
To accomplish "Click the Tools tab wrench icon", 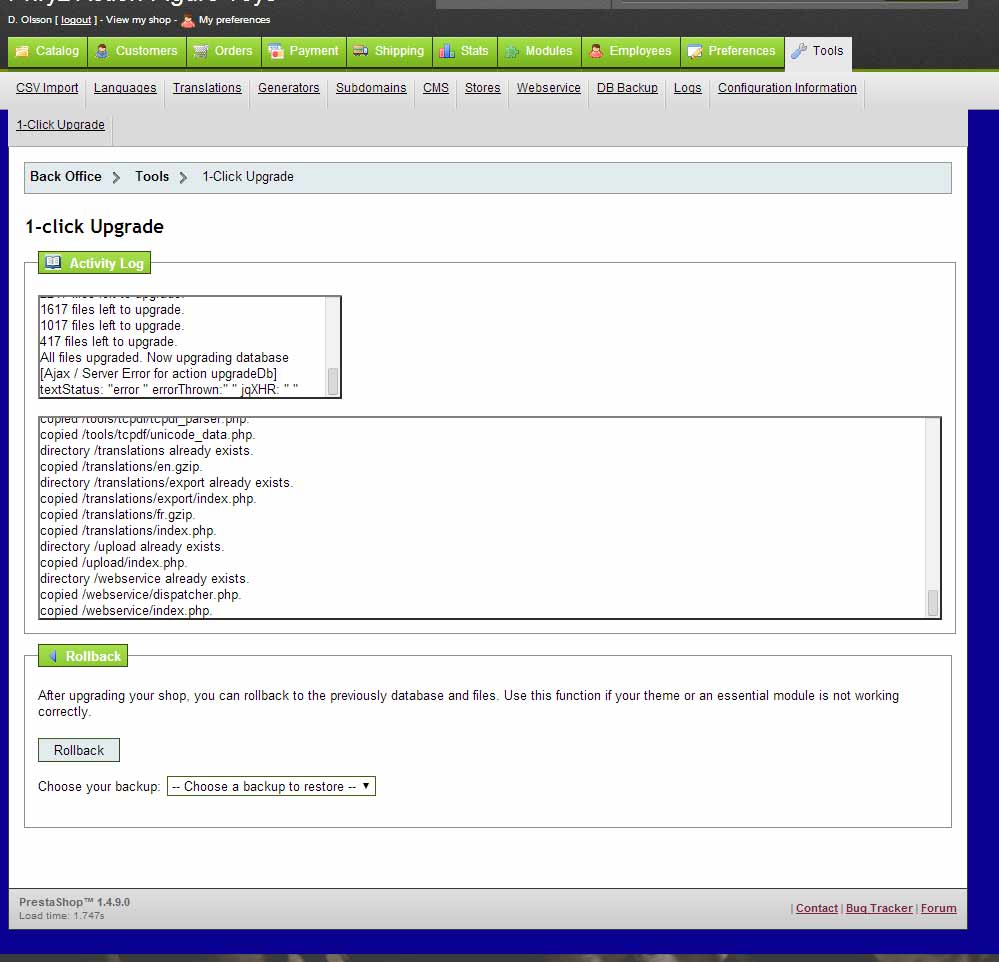I will point(799,51).
